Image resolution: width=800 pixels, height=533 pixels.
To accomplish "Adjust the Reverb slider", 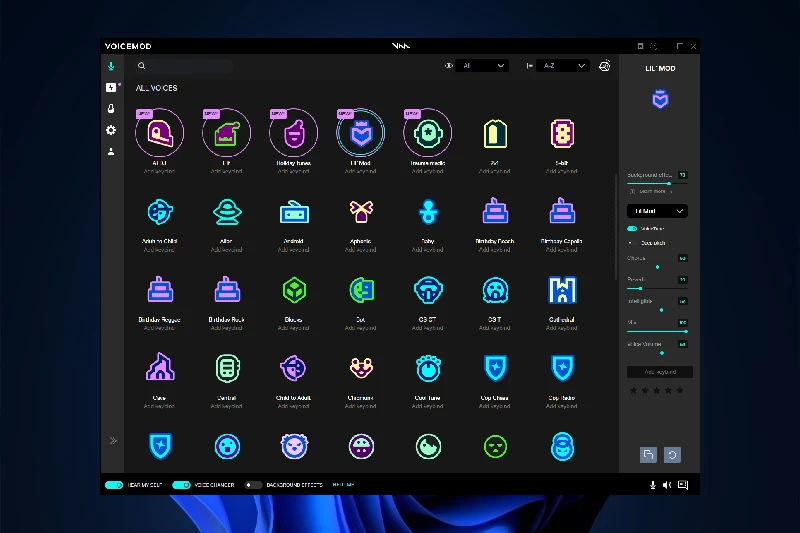I will [656, 289].
